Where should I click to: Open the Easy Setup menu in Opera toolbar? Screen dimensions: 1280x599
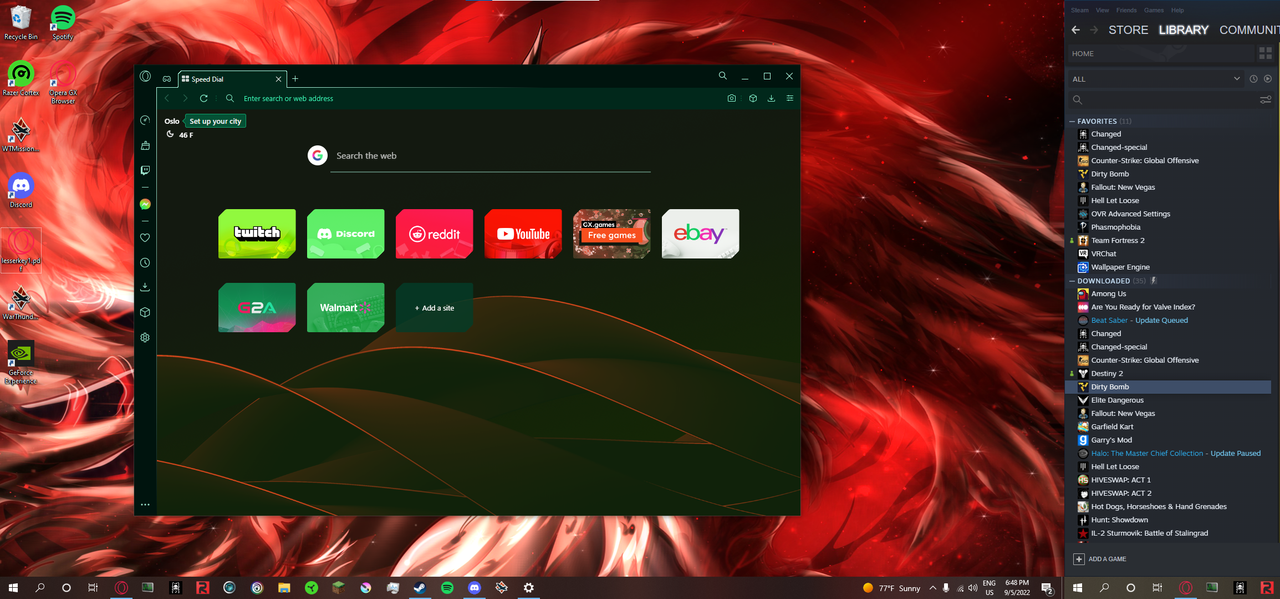(x=790, y=98)
